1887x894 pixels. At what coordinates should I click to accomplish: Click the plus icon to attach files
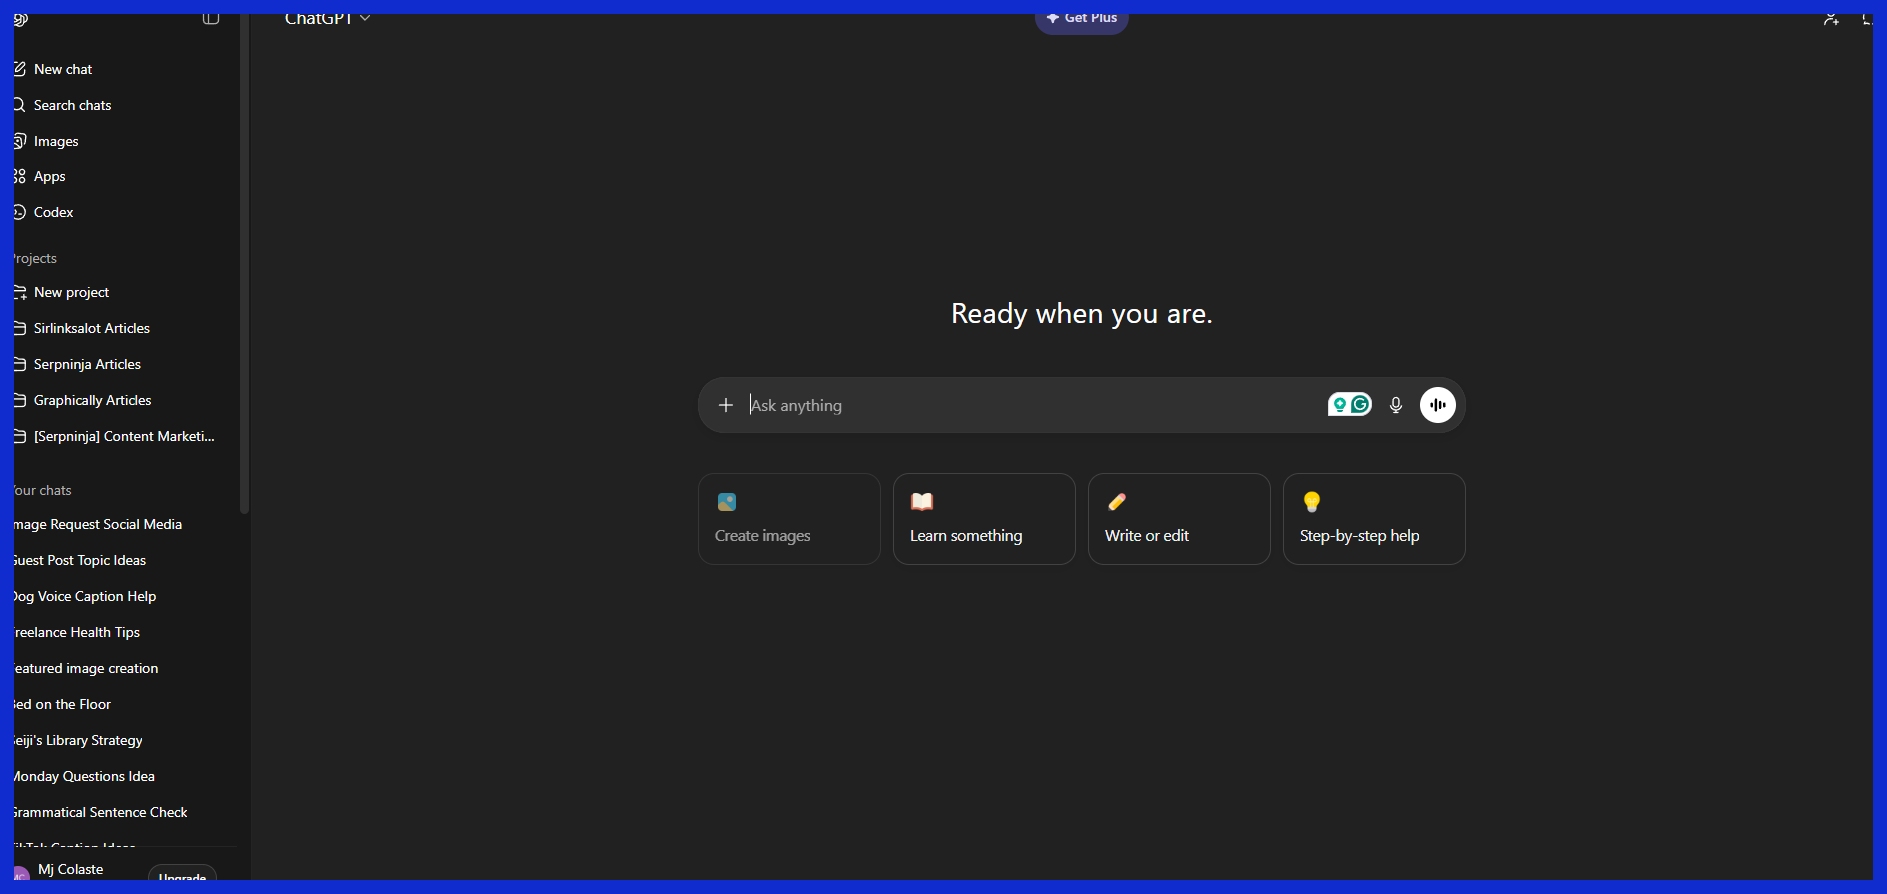coord(726,405)
